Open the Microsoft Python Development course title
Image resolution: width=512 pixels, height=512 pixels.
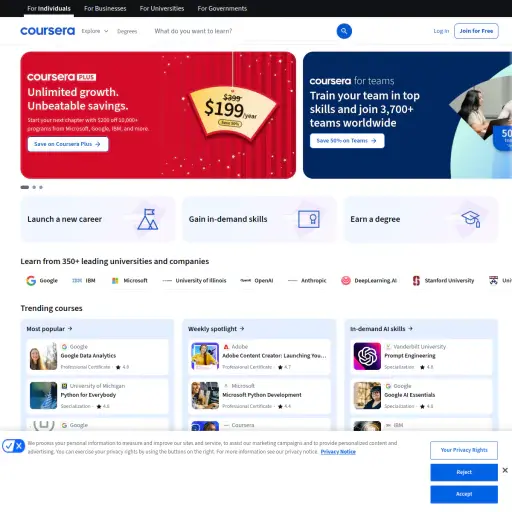(x=262, y=395)
